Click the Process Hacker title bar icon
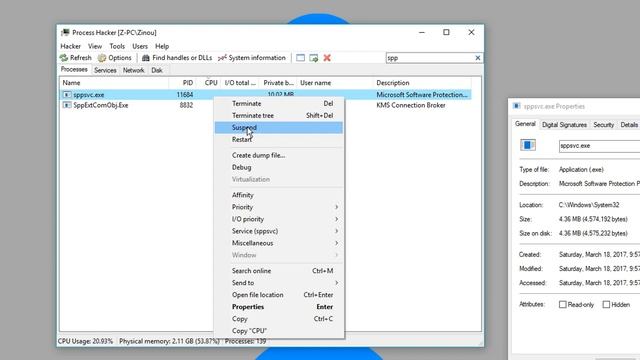Image resolution: width=640 pixels, height=360 pixels. [65, 32]
